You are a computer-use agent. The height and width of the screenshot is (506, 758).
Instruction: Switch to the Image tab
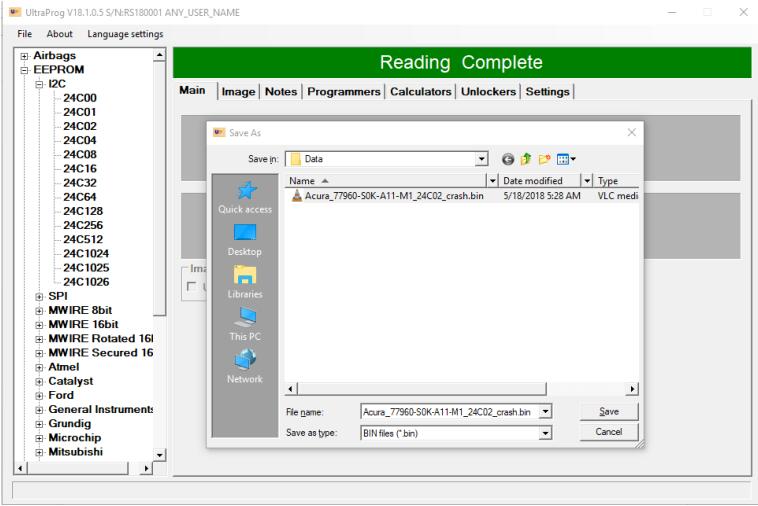(238, 91)
